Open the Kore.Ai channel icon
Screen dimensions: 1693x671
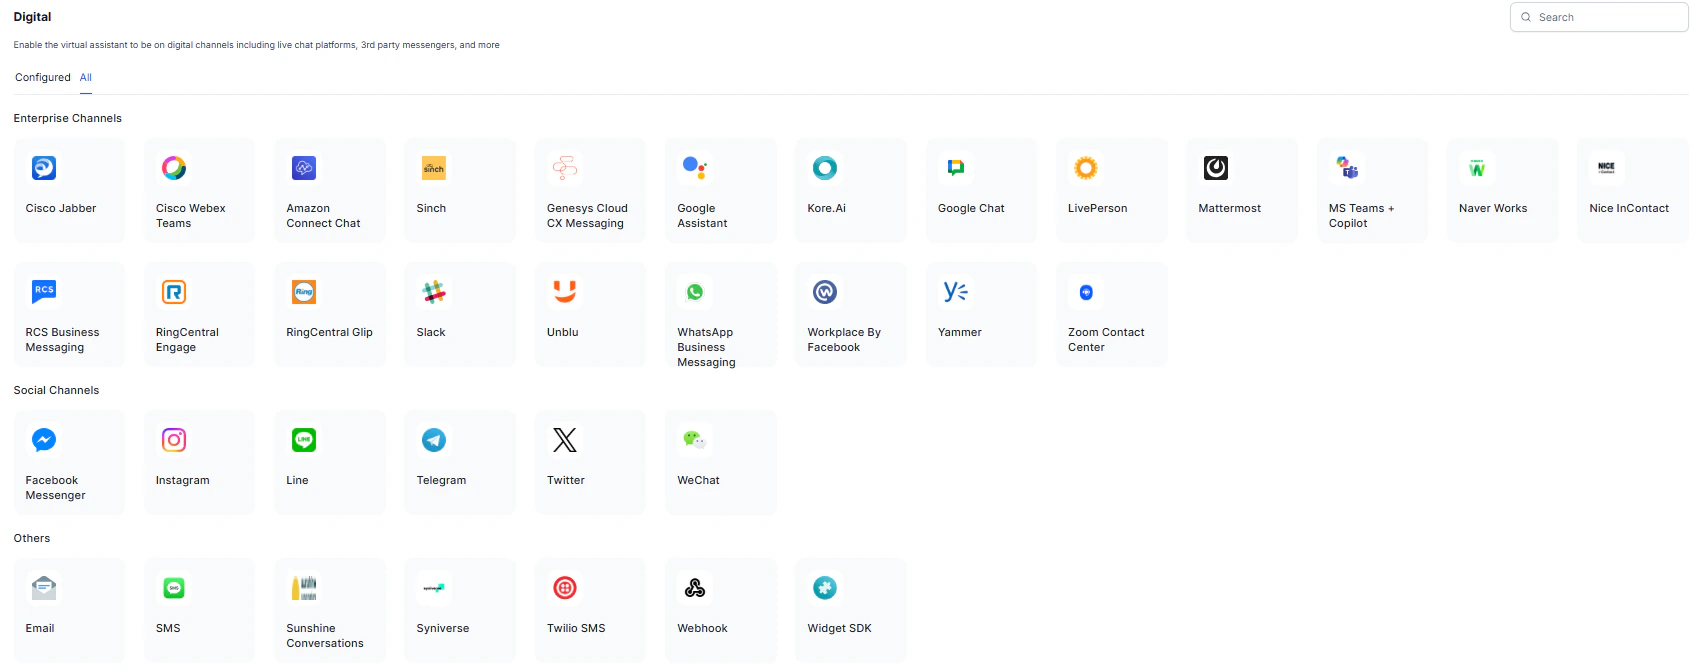point(825,168)
